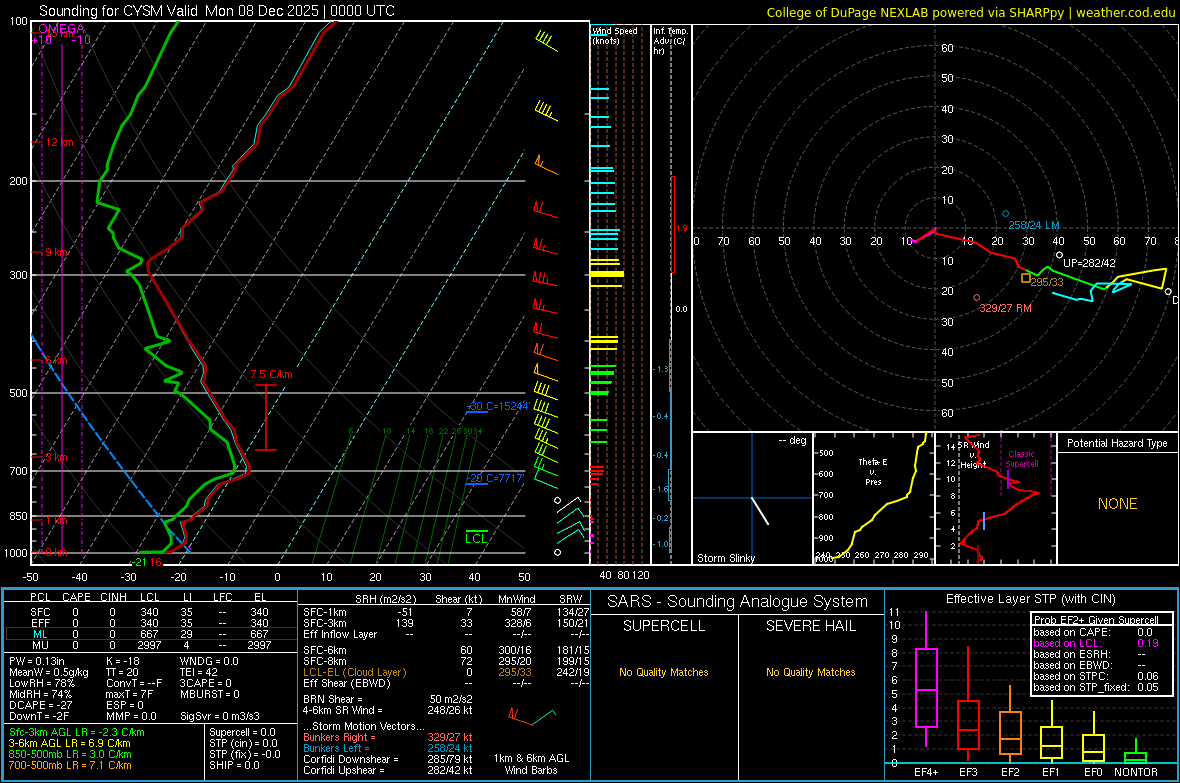1180x783 pixels.
Task: Click the DCAPE = -27 value
Action: (x=39, y=705)
